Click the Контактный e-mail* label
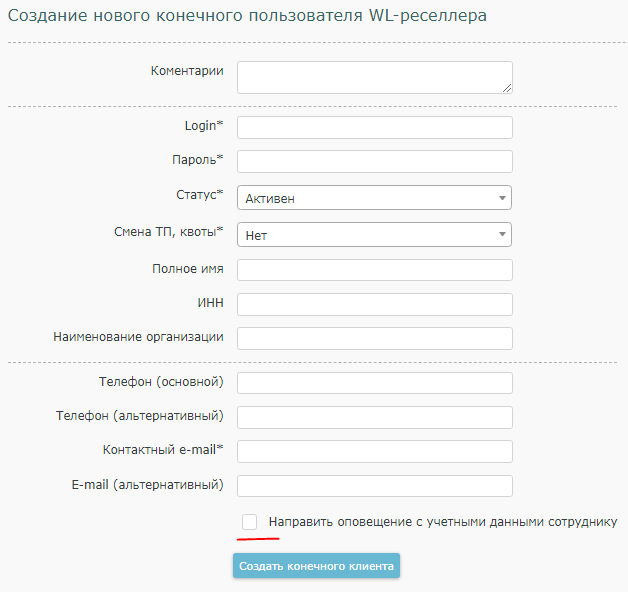This screenshot has width=628, height=592. click(163, 449)
